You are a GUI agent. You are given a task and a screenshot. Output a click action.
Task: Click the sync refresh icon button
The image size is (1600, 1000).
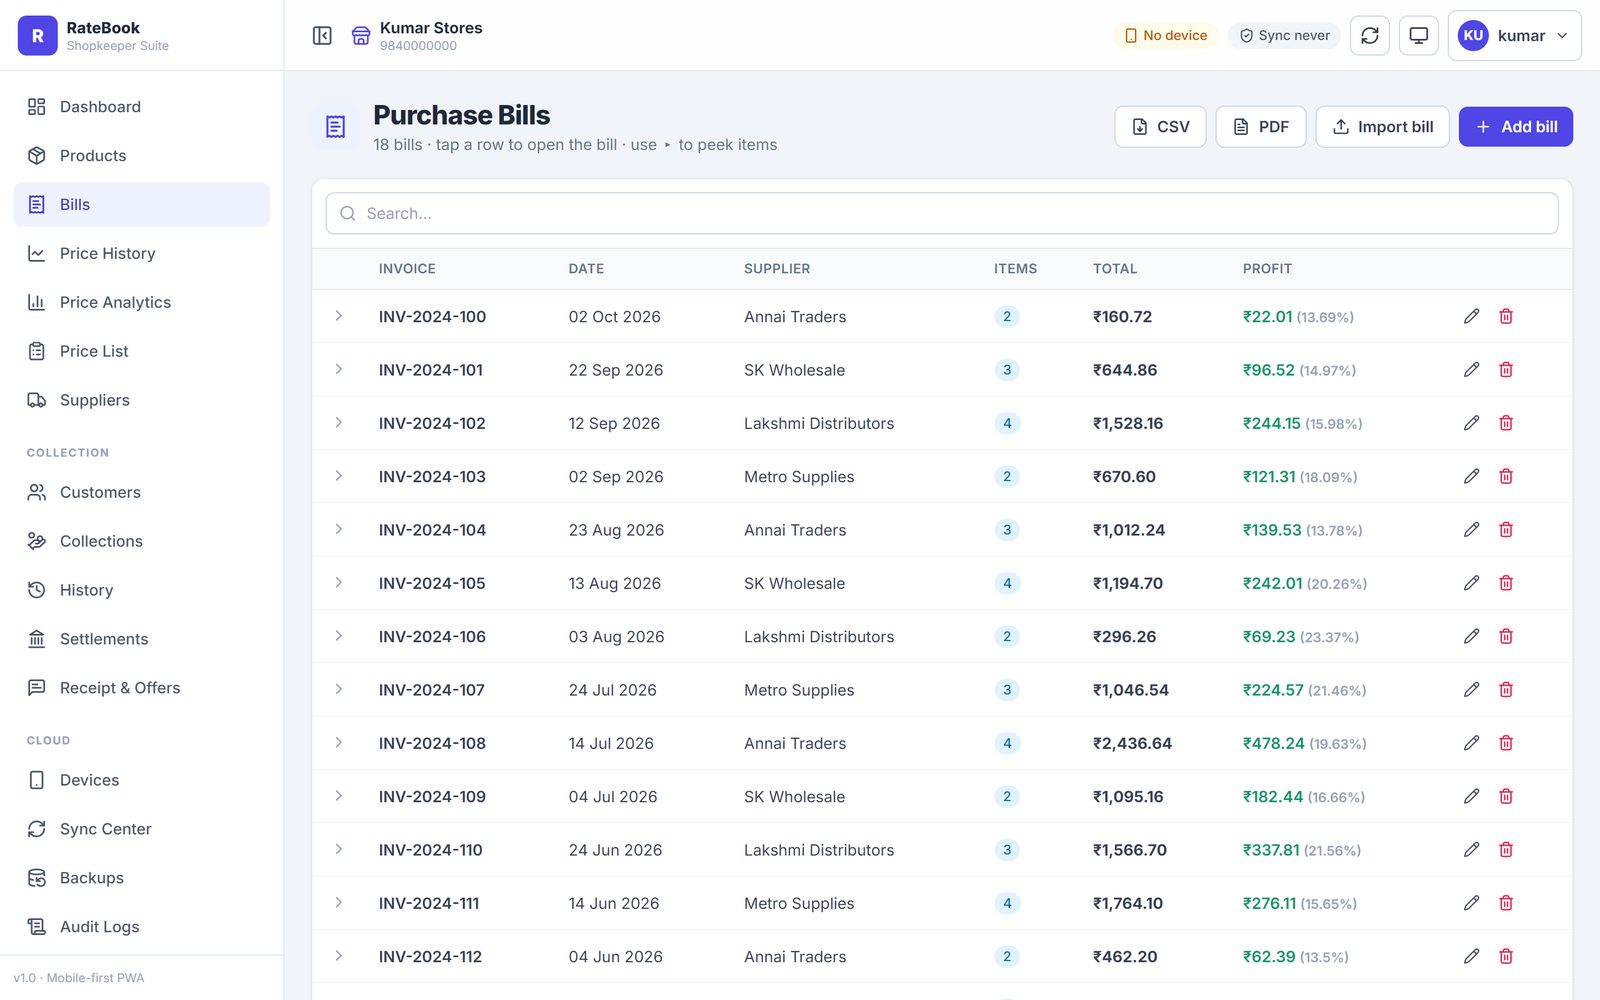point(1370,36)
